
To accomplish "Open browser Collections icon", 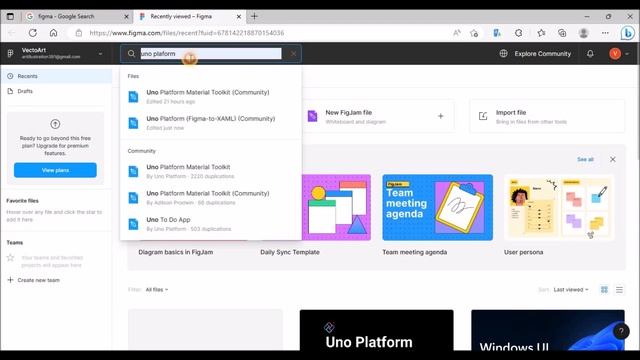I will coord(562,33).
